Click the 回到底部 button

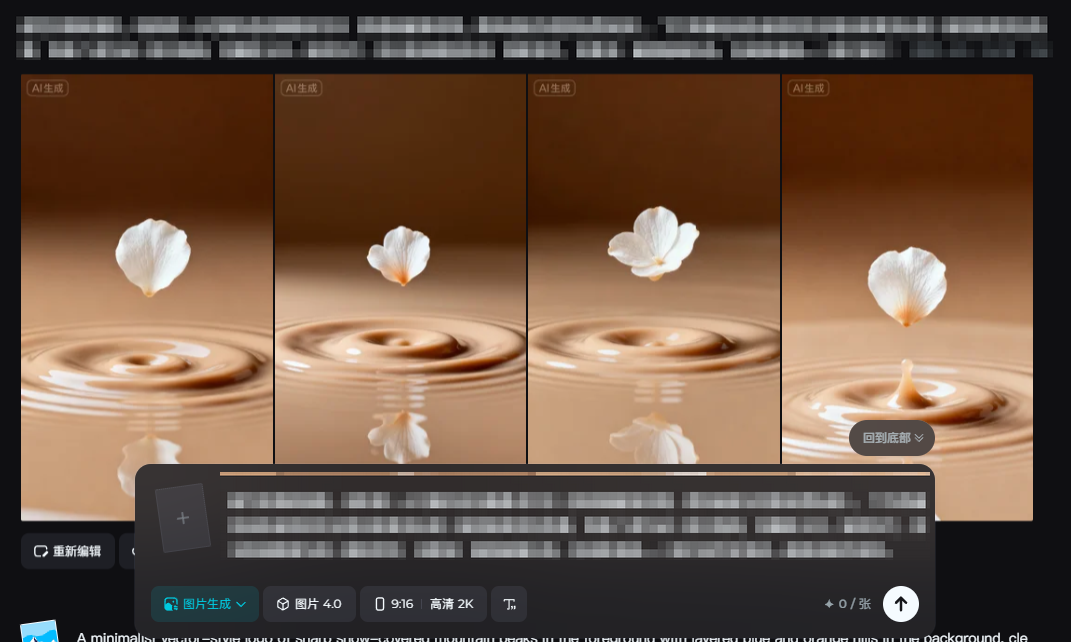coord(892,438)
